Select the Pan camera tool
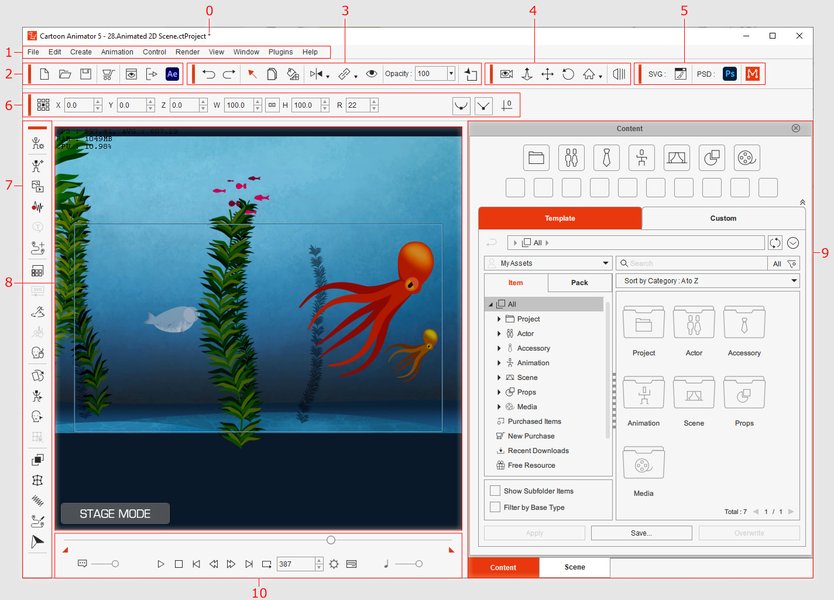 coord(547,74)
